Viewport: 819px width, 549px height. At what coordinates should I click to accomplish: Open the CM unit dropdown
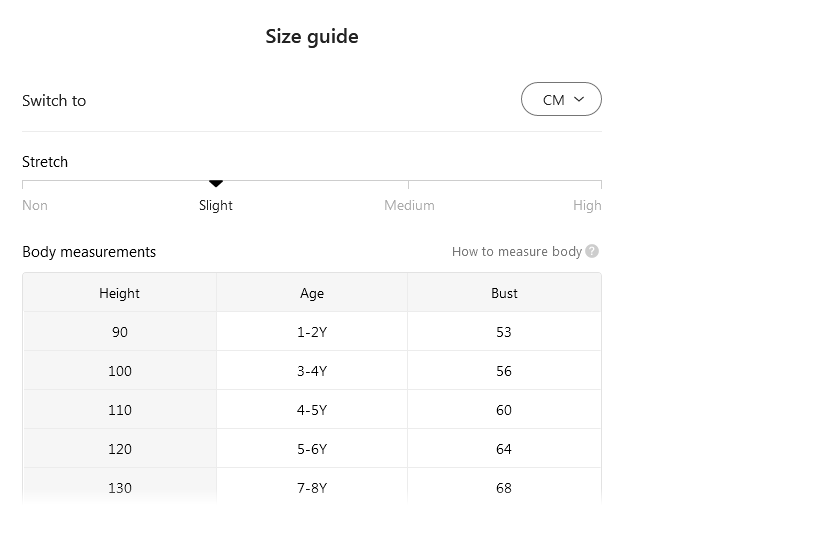click(560, 100)
